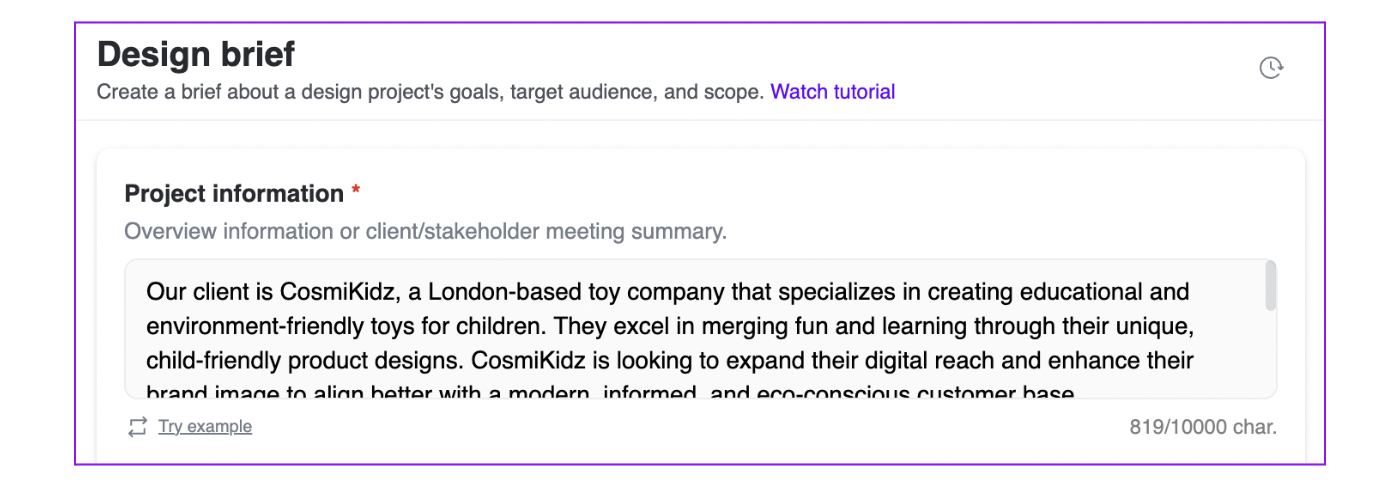The width and height of the screenshot is (1394, 487).
Task: Click the 819/10000 character counter
Action: click(x=1203, y=427)
